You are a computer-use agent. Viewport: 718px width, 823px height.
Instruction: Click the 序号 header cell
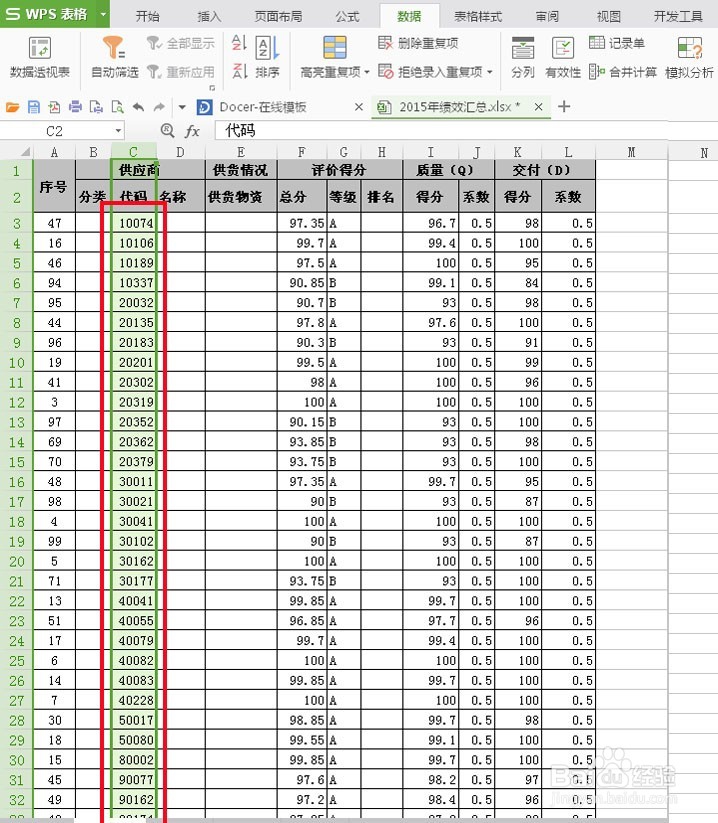pyautogui.click(x=54, y=186)
